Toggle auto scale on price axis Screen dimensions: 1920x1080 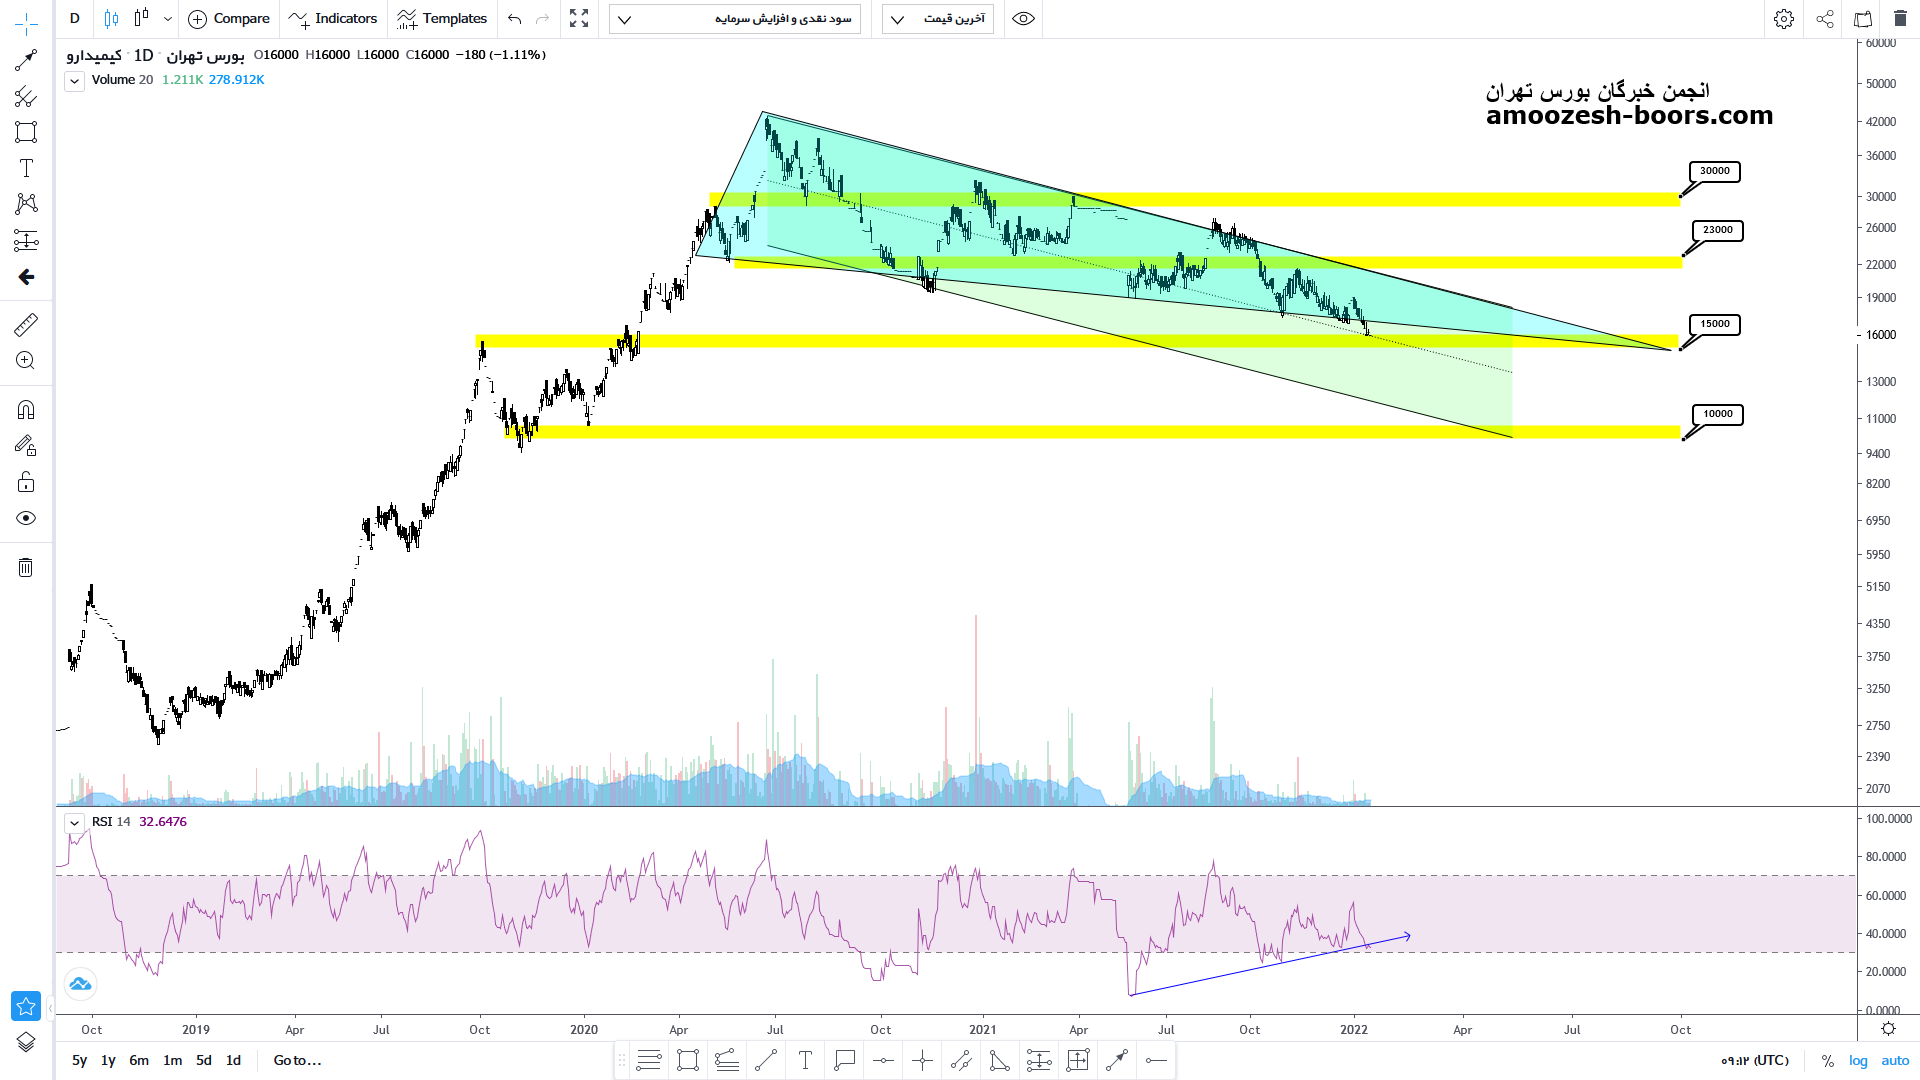1895,1061
